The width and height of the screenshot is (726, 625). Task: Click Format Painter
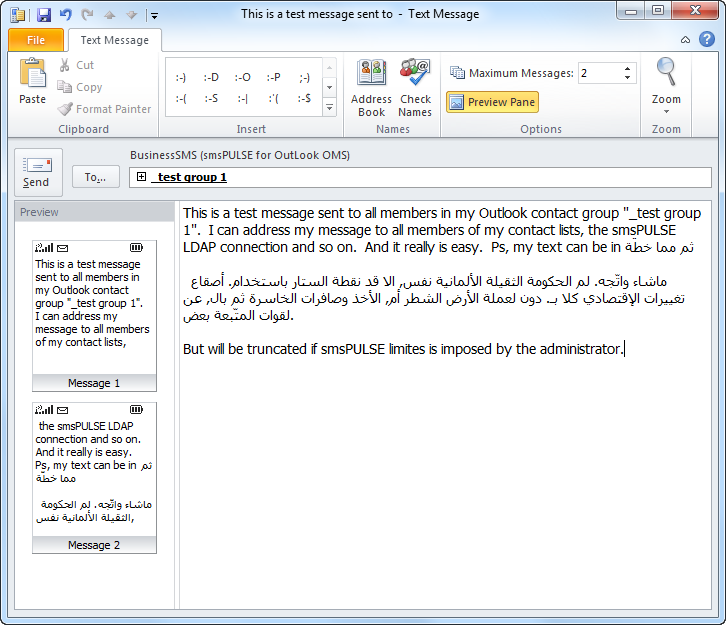pos(104,109)
